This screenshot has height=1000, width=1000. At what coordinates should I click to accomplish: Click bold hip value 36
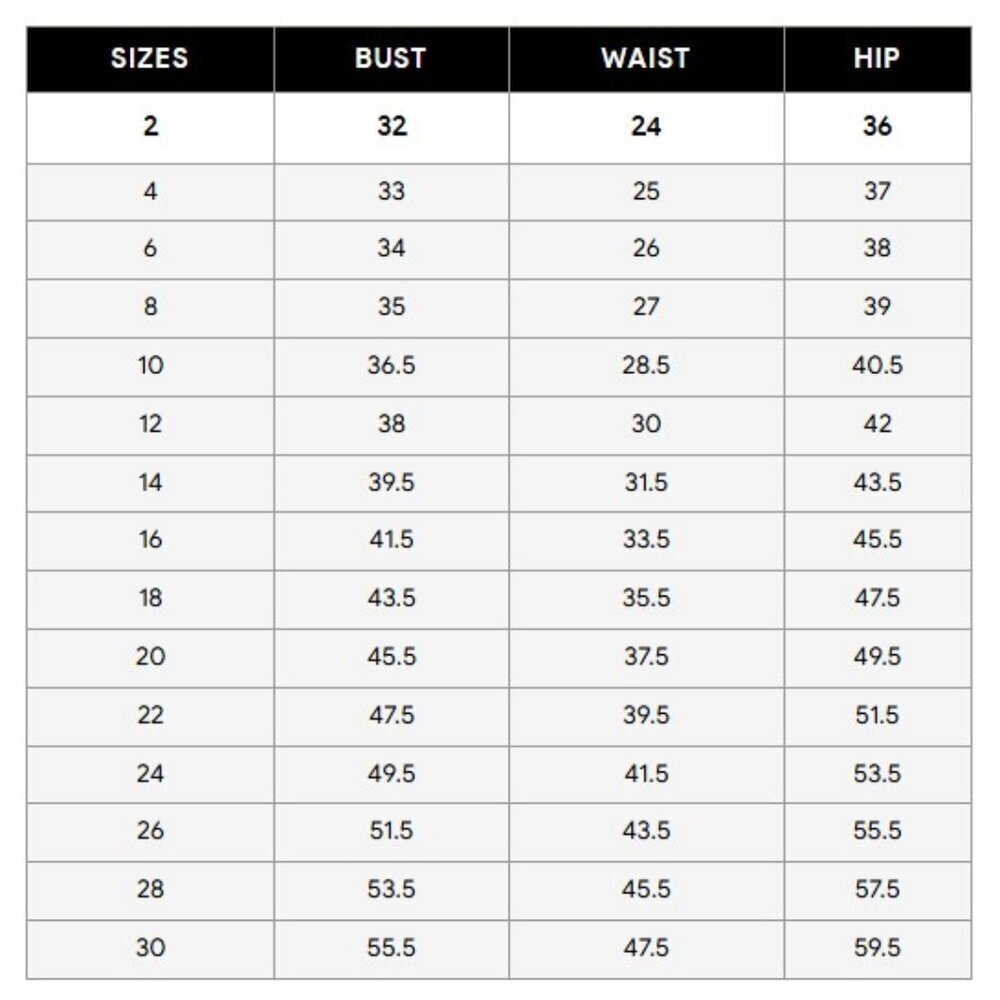[878, 126]
